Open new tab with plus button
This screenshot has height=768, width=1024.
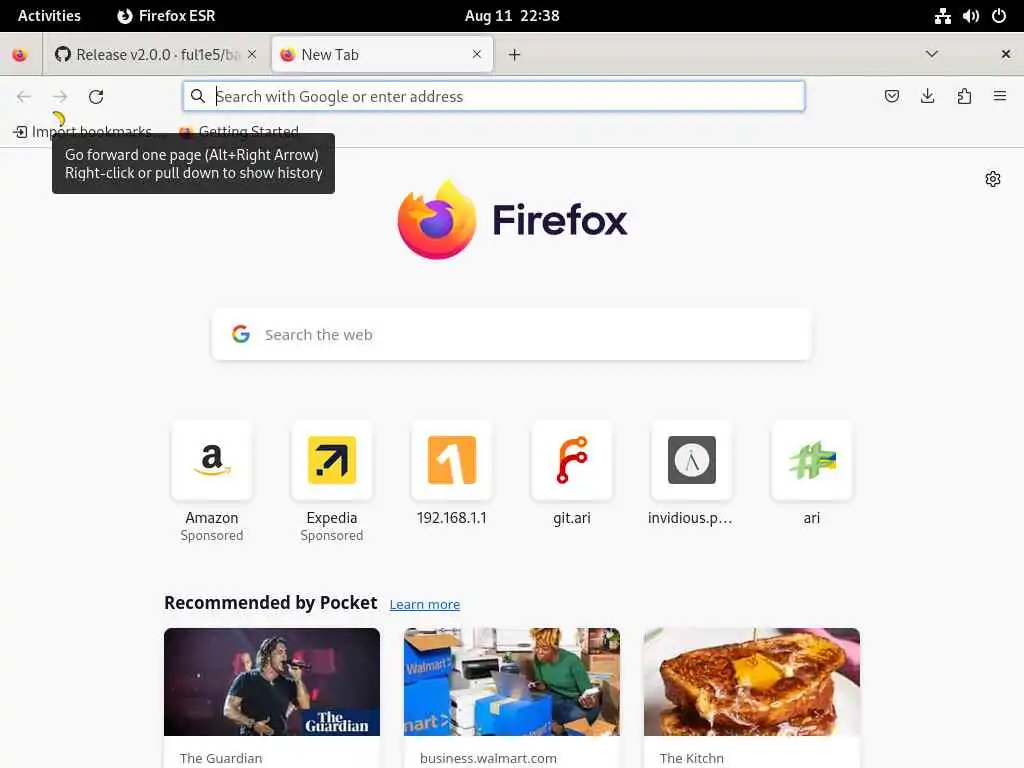[x=515, y=55]
